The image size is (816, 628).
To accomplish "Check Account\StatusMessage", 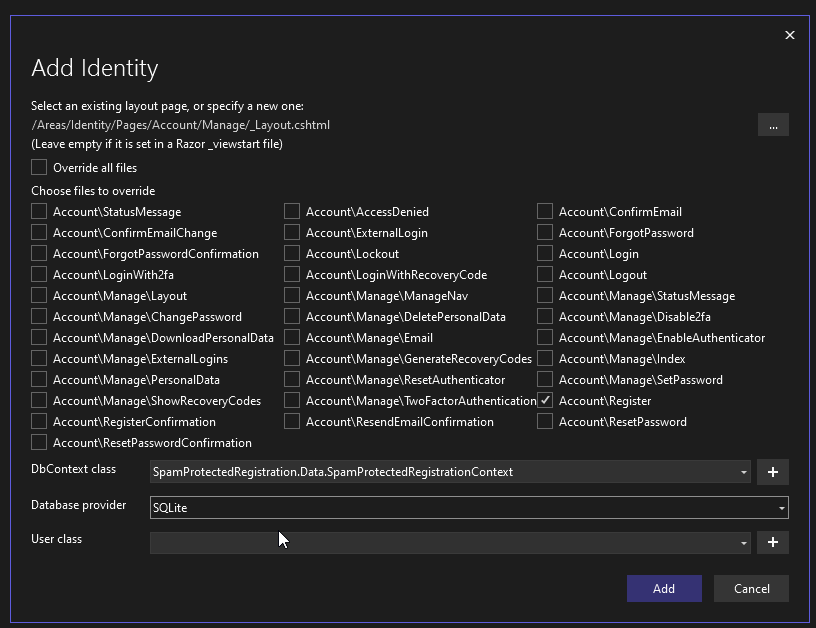I will click(x=39, y=211).
